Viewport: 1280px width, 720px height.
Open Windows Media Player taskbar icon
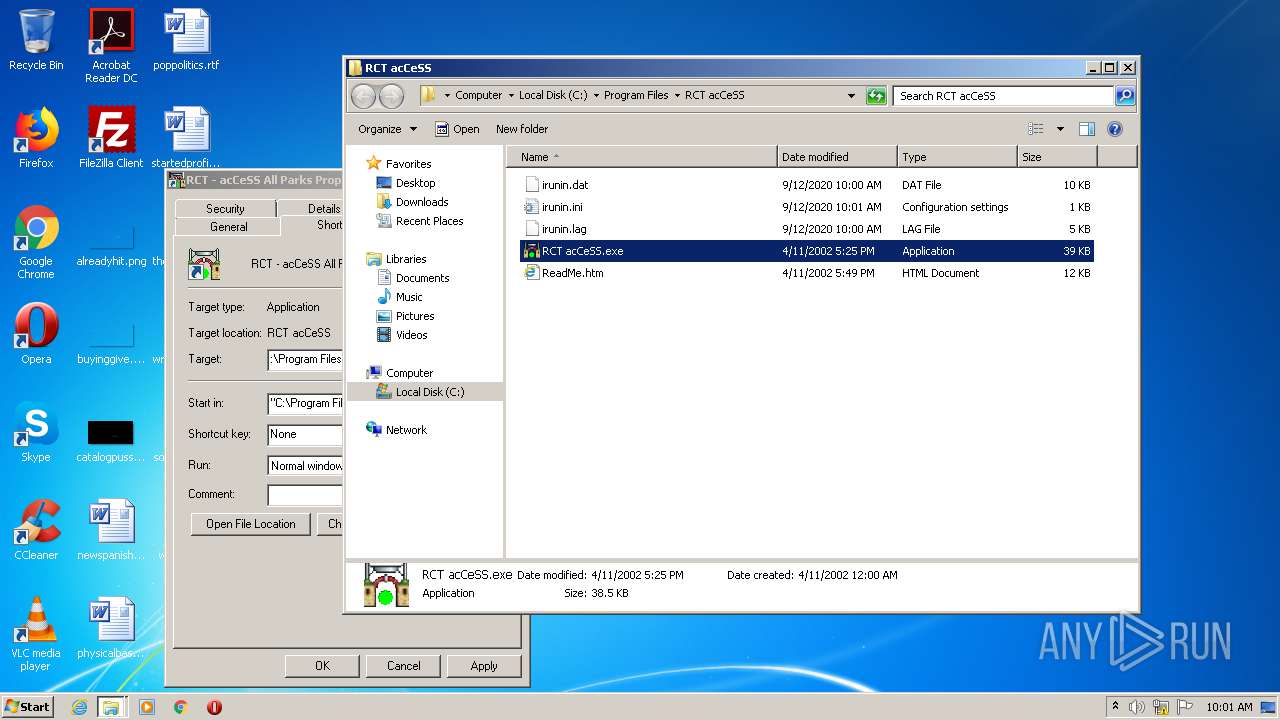[x=147, y=707]
